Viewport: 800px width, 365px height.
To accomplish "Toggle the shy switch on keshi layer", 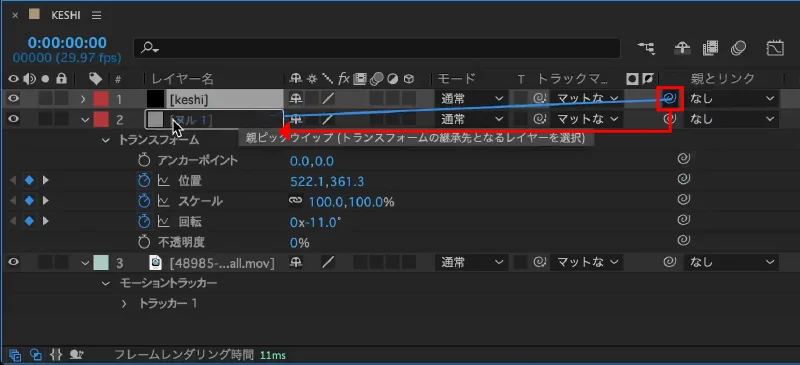I will [x=296, y=98].
